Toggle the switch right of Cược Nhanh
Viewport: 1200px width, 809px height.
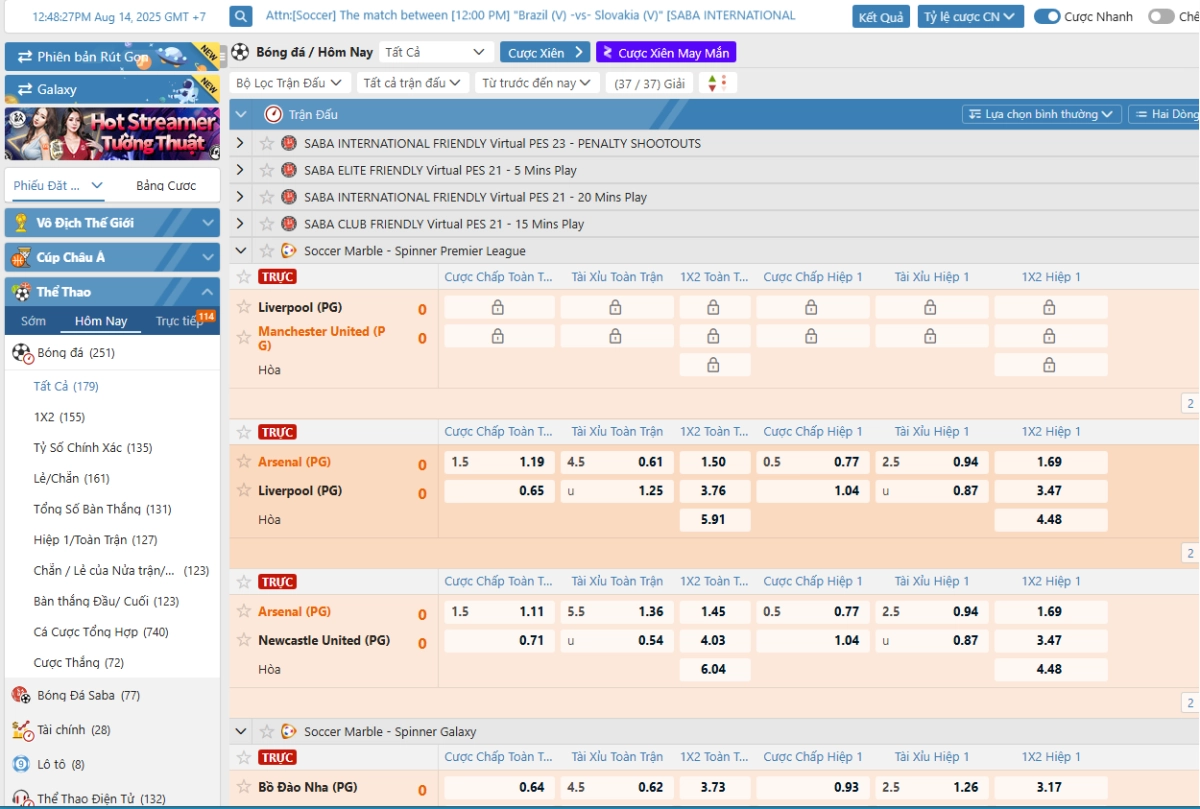click(1160, 16)
